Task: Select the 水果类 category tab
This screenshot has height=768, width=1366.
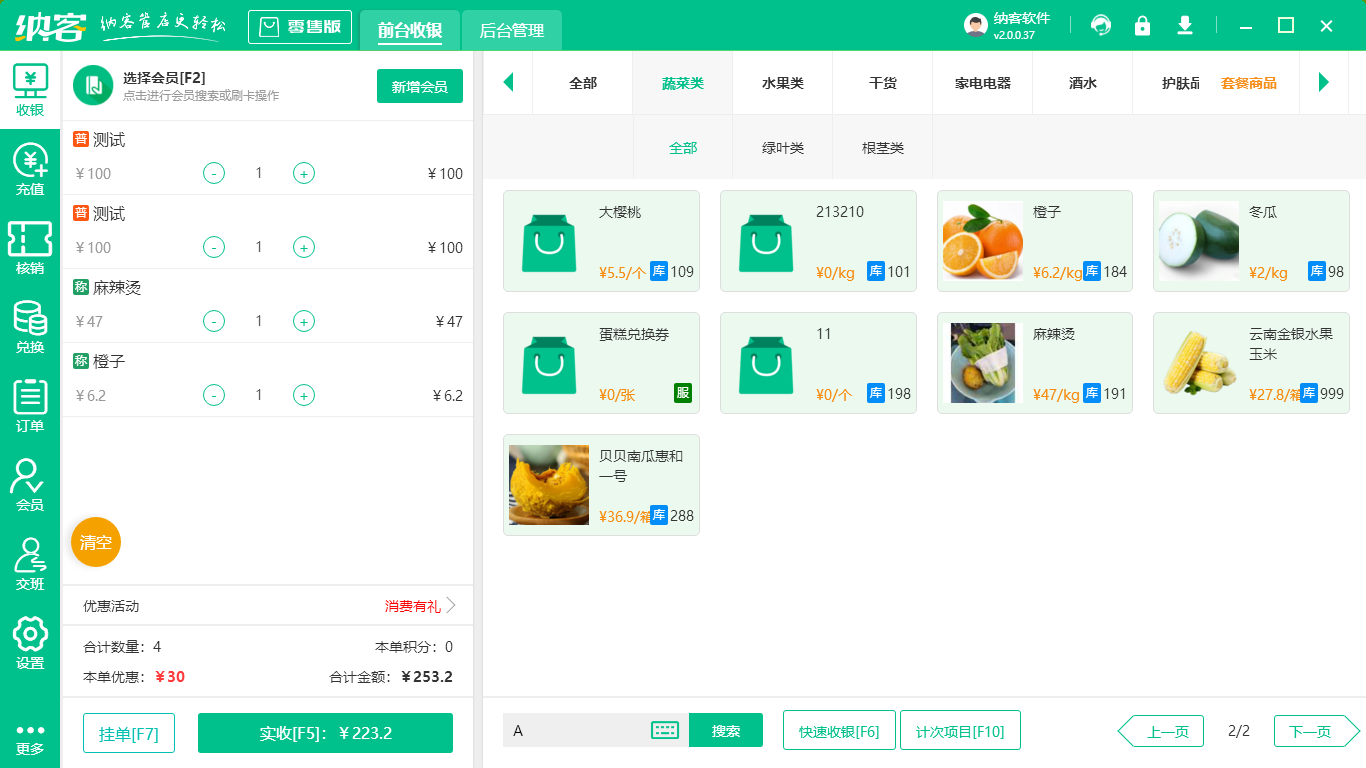Action: tap(782, 83)
